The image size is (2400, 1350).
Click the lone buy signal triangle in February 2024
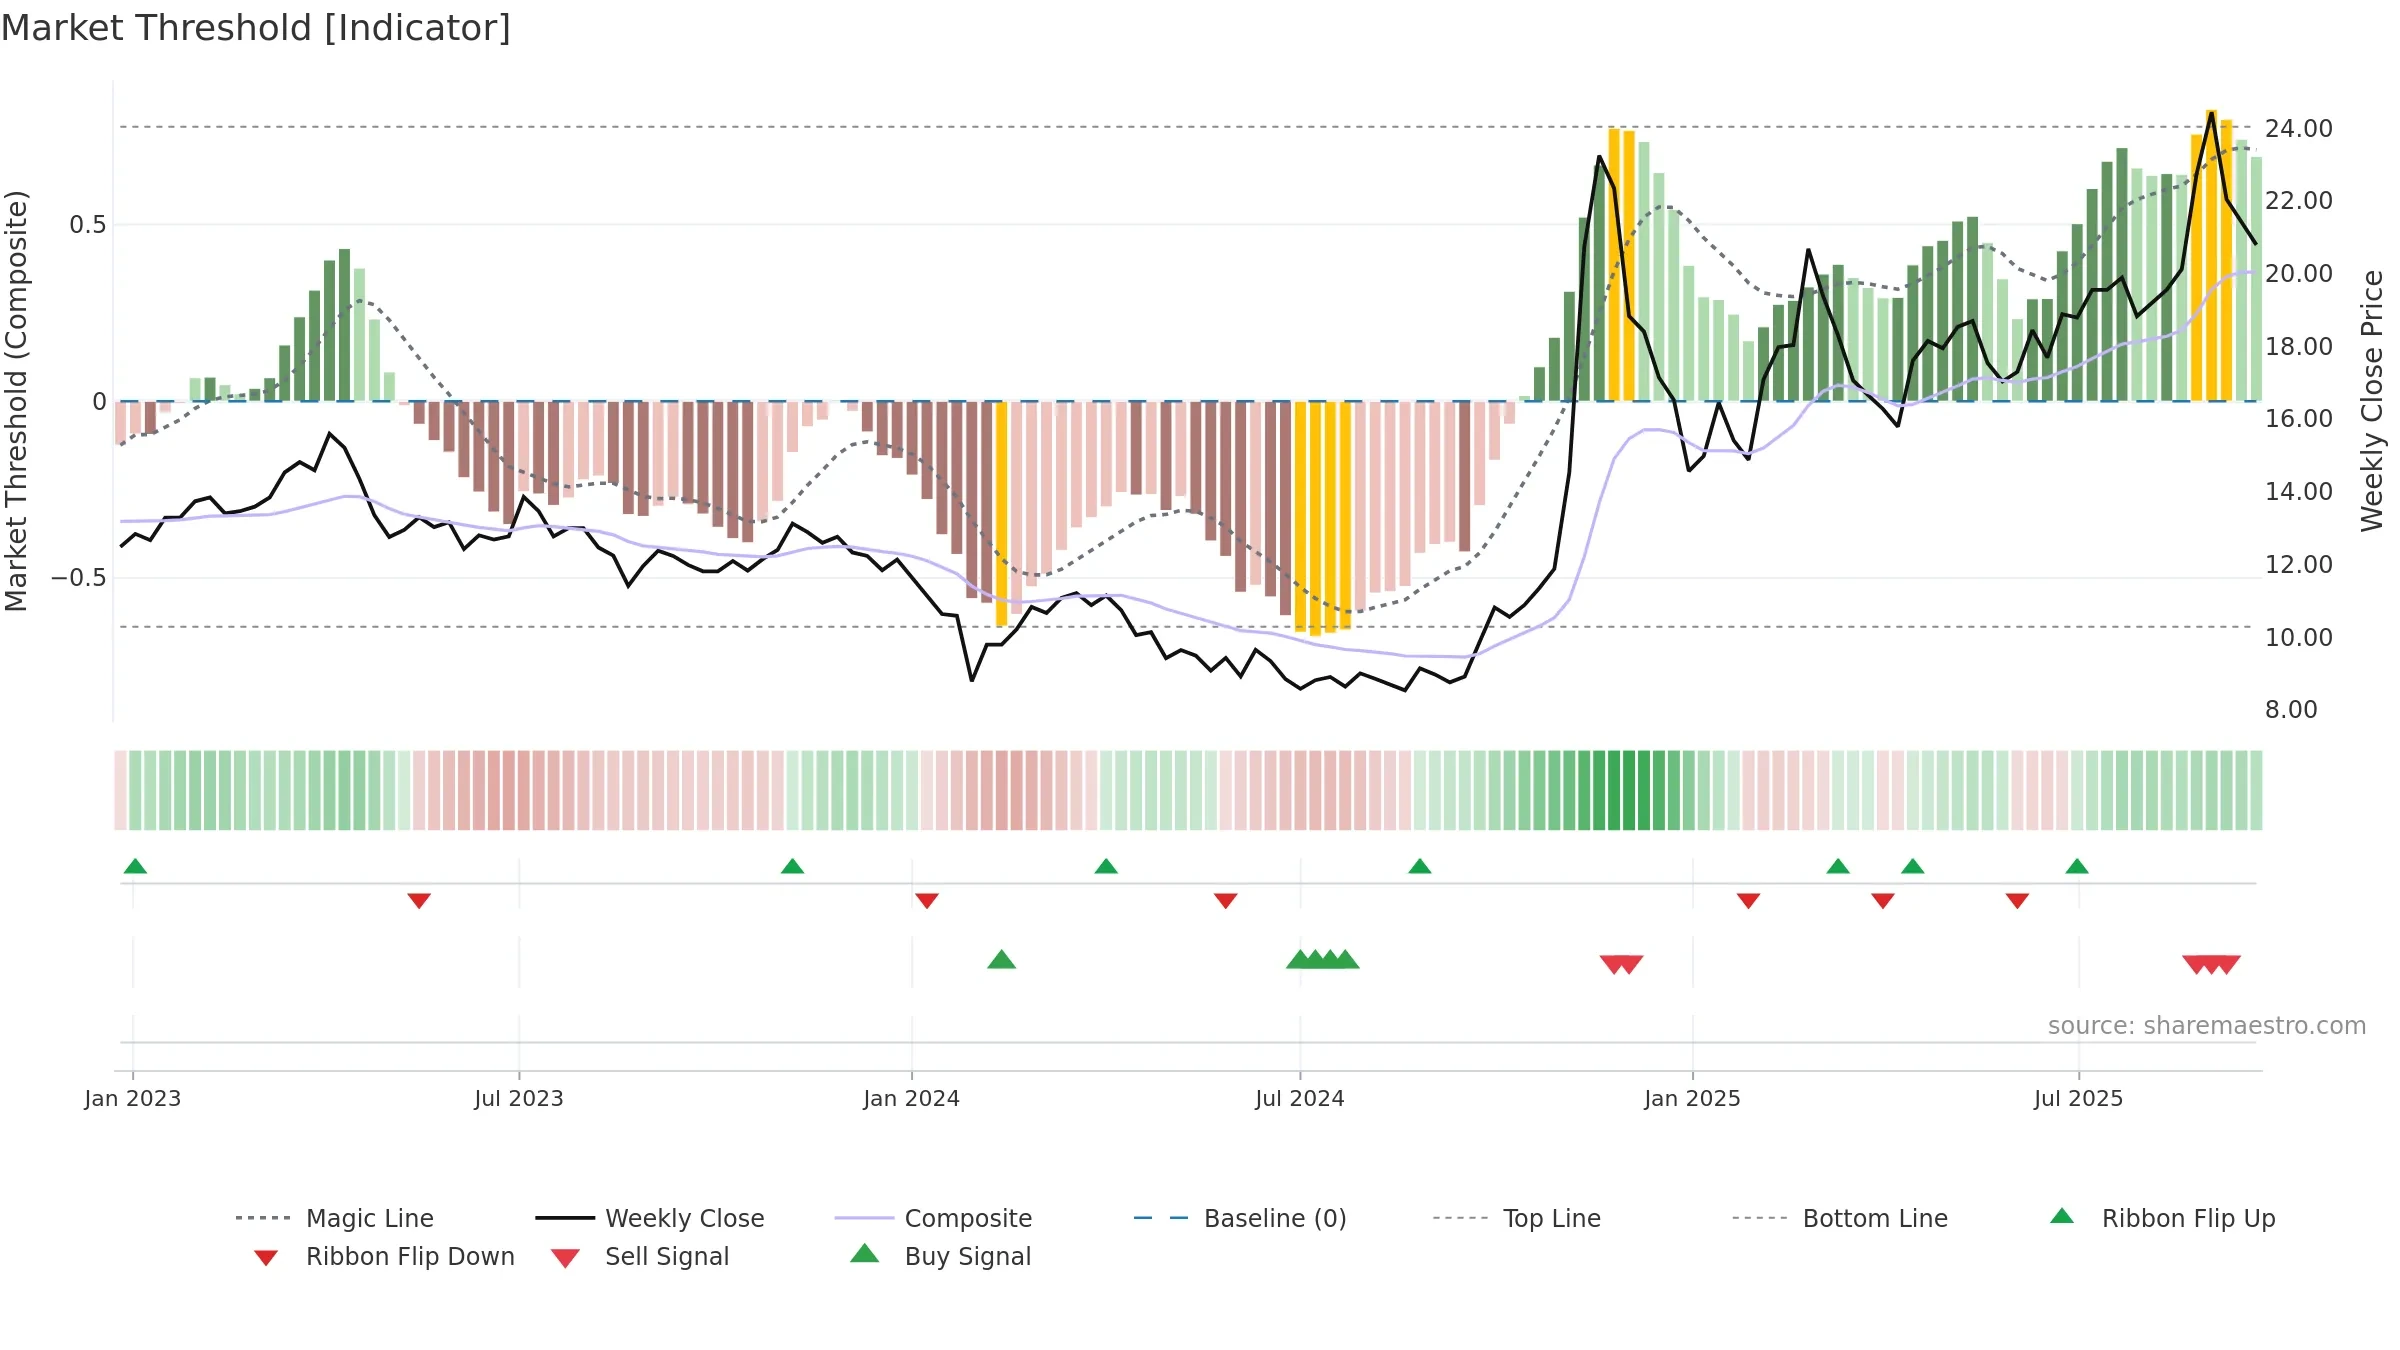pos(1002,960)
